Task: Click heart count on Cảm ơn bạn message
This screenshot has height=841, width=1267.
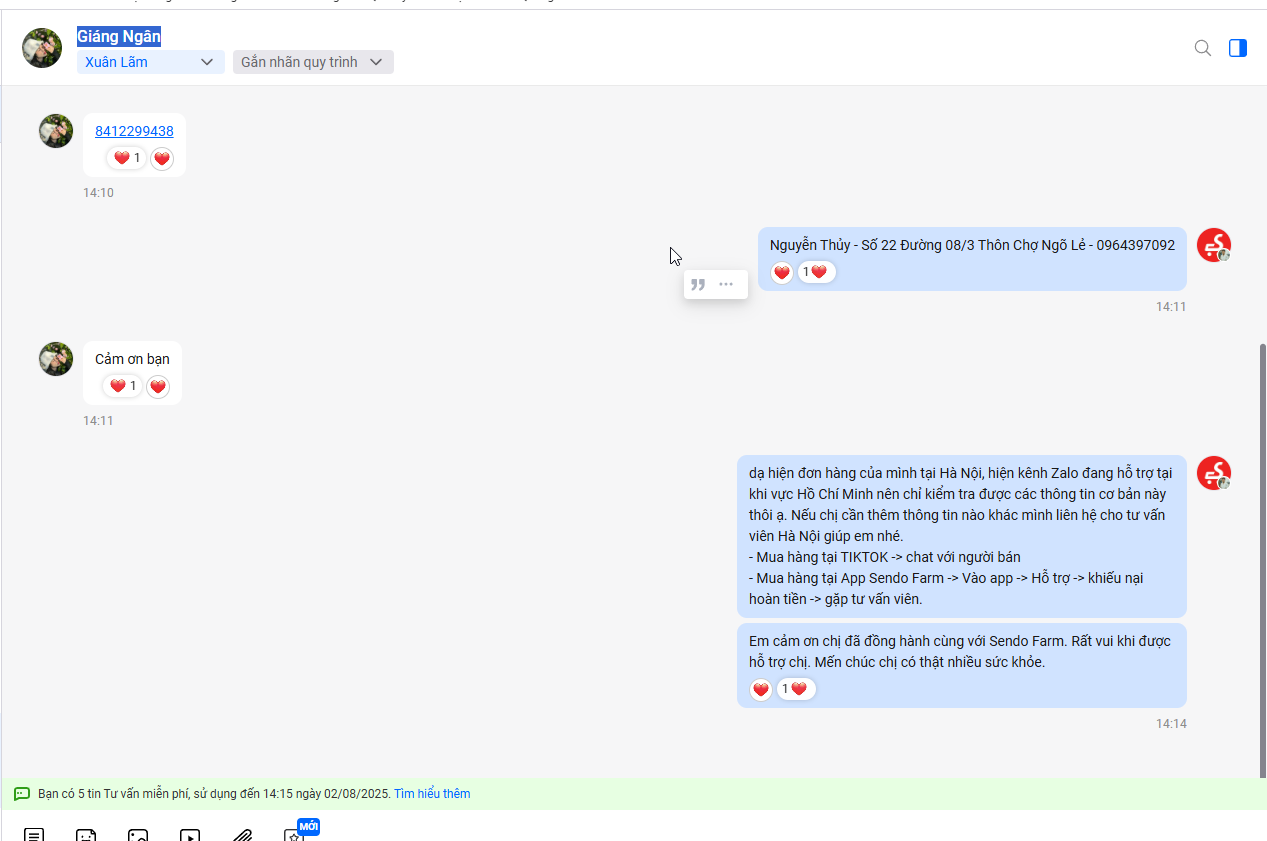Action: pyautogui.click(x=122, y=386)
